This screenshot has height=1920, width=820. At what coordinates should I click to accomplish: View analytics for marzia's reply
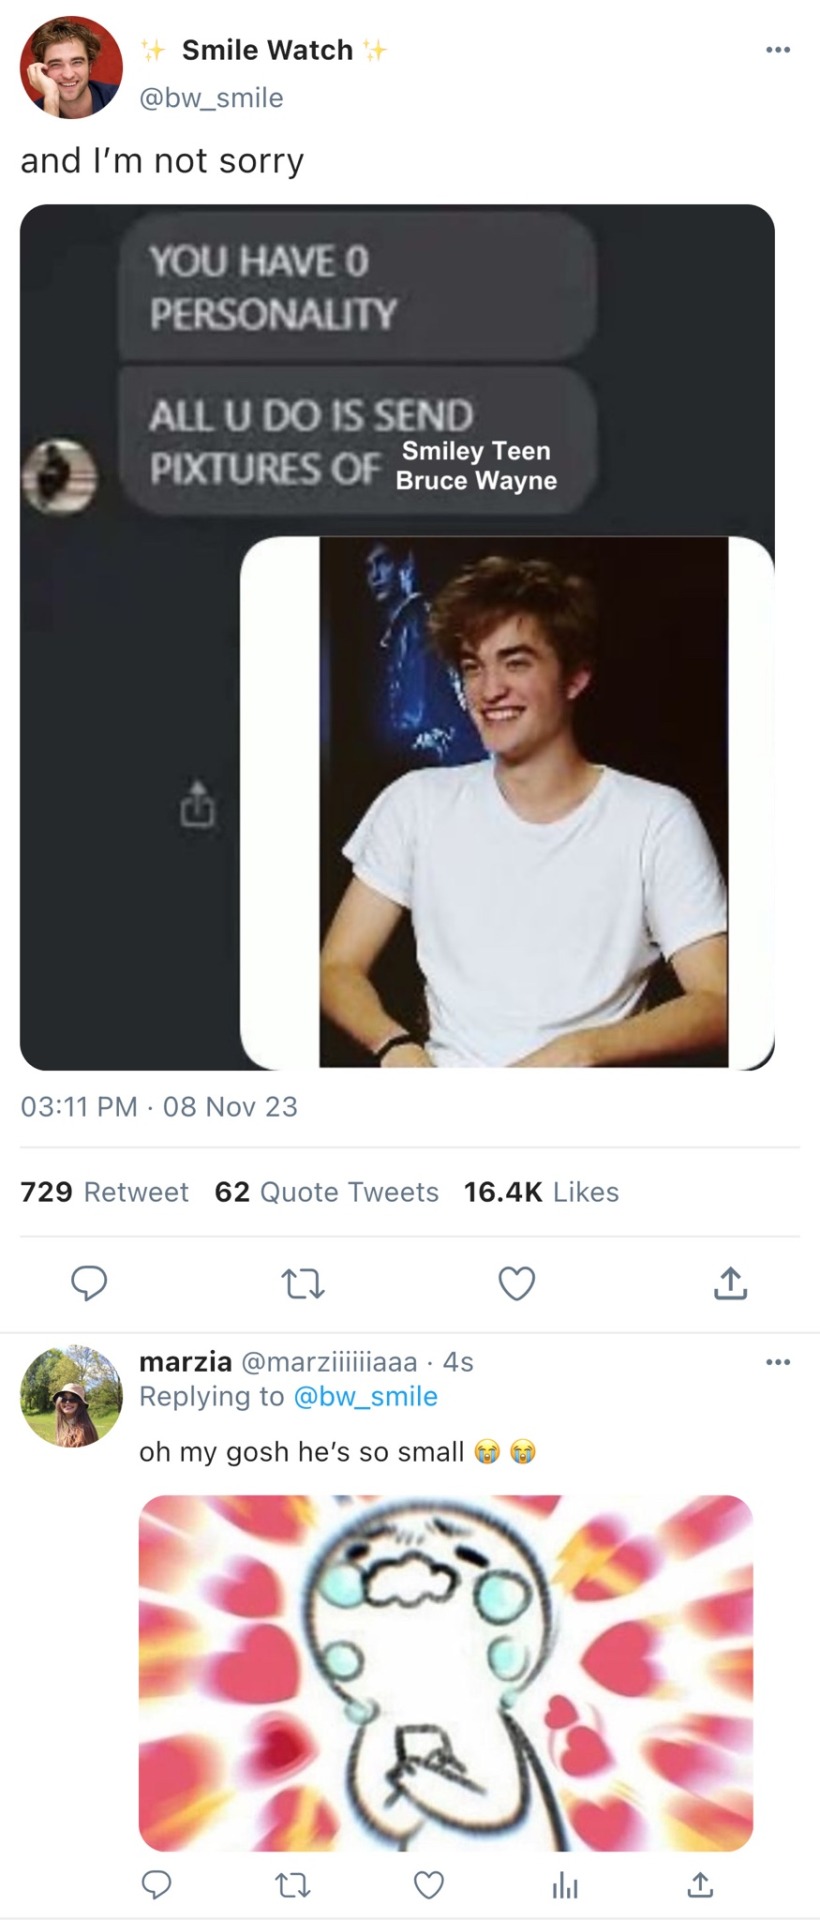pos(565,1885)
